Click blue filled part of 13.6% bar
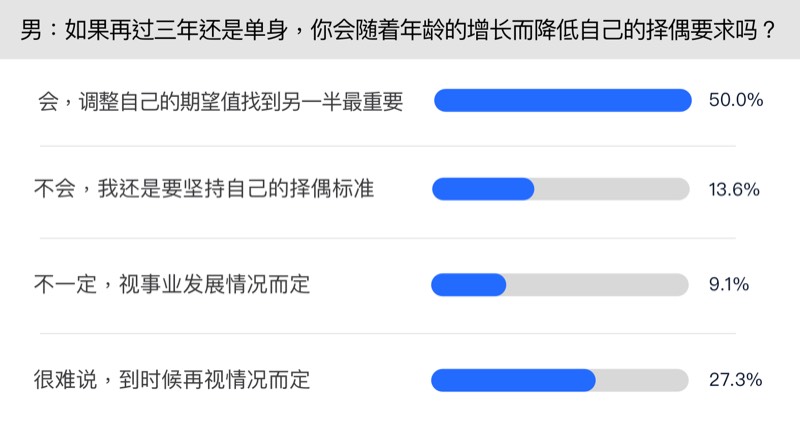The height and width of the screenshot is (440, 800). (482, 189)
